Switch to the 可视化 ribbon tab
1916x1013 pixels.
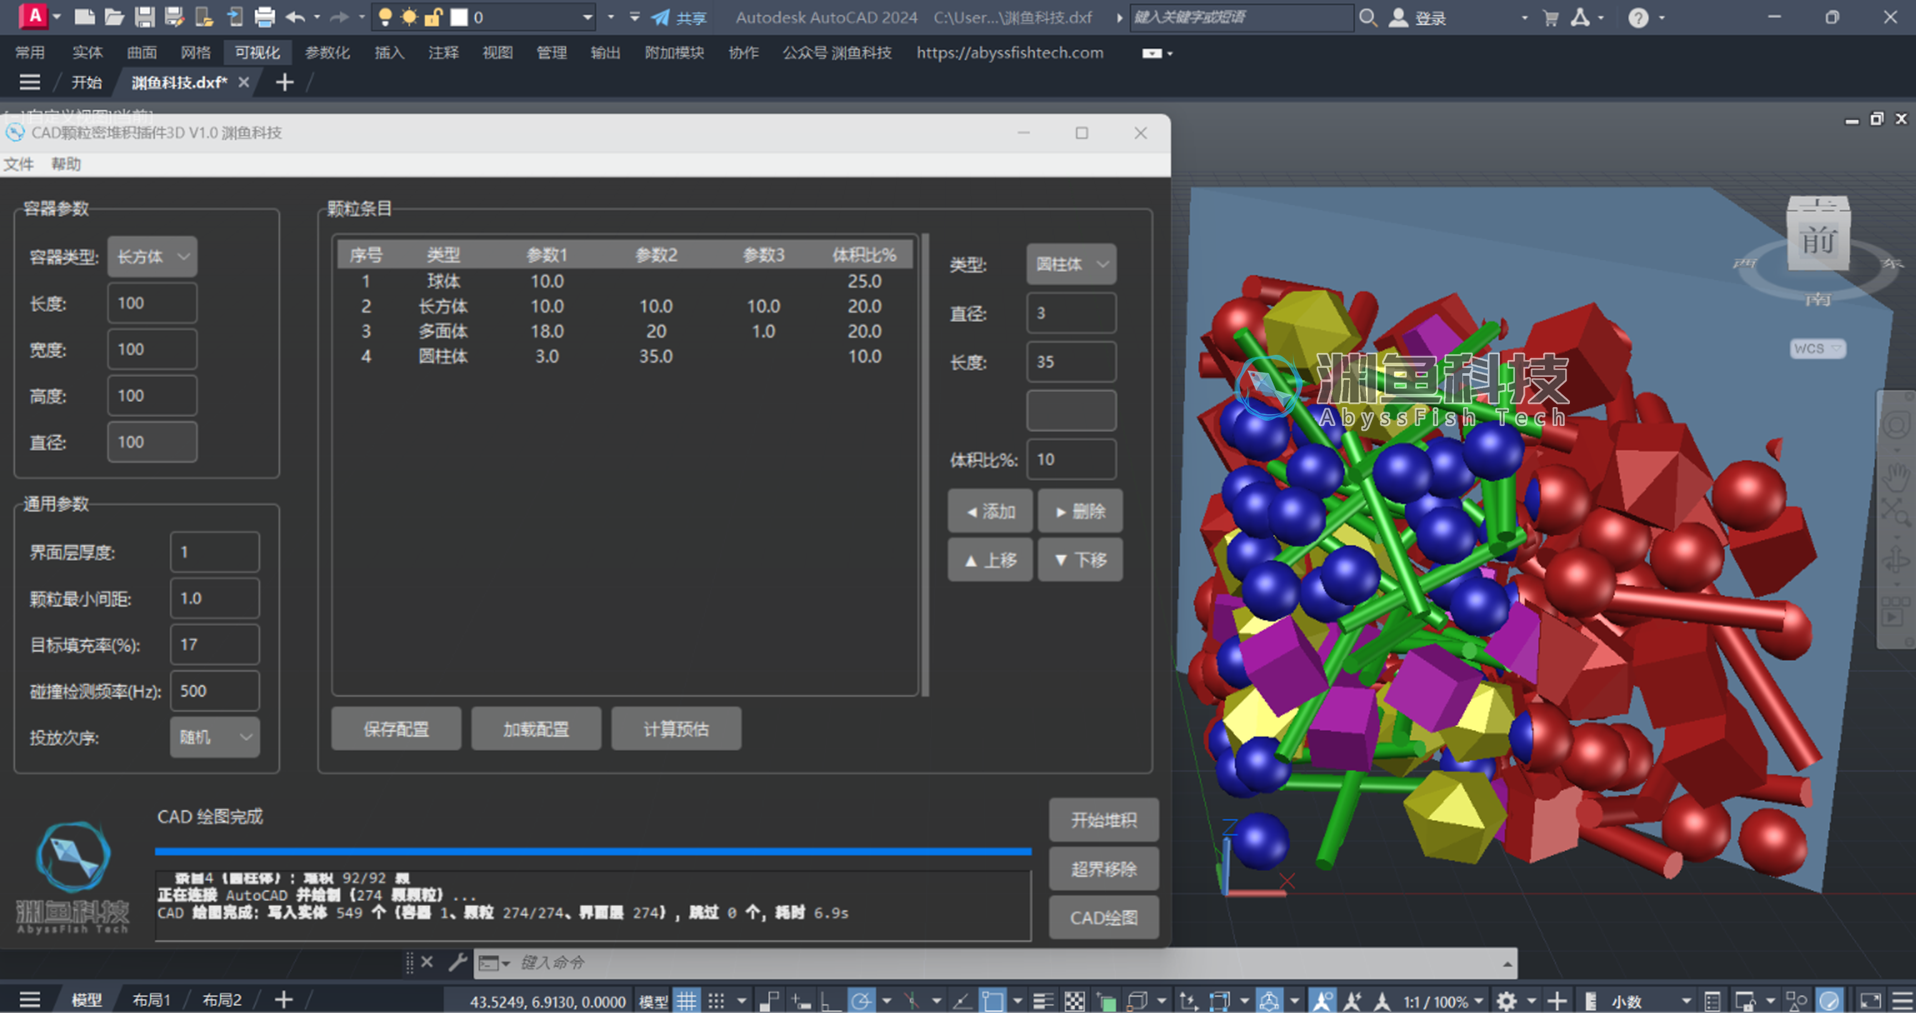tap(257, 52)
